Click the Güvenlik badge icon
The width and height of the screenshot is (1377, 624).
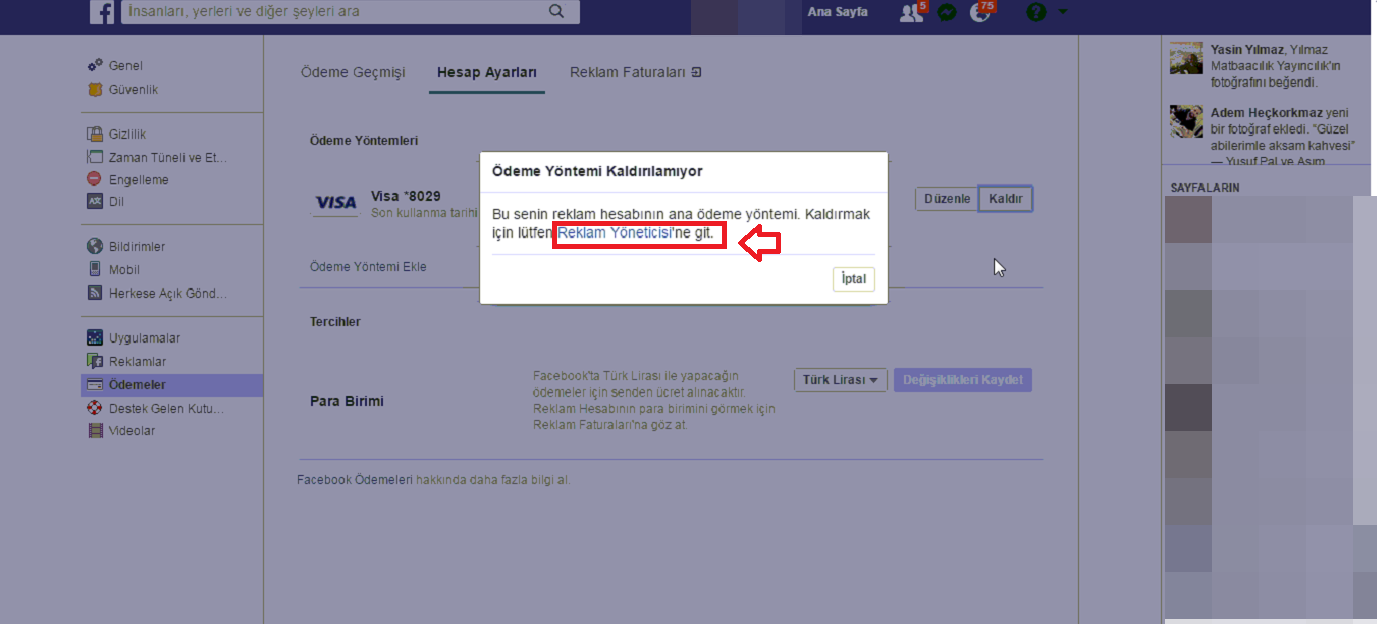pyautogui.click(x=95, y=90)
